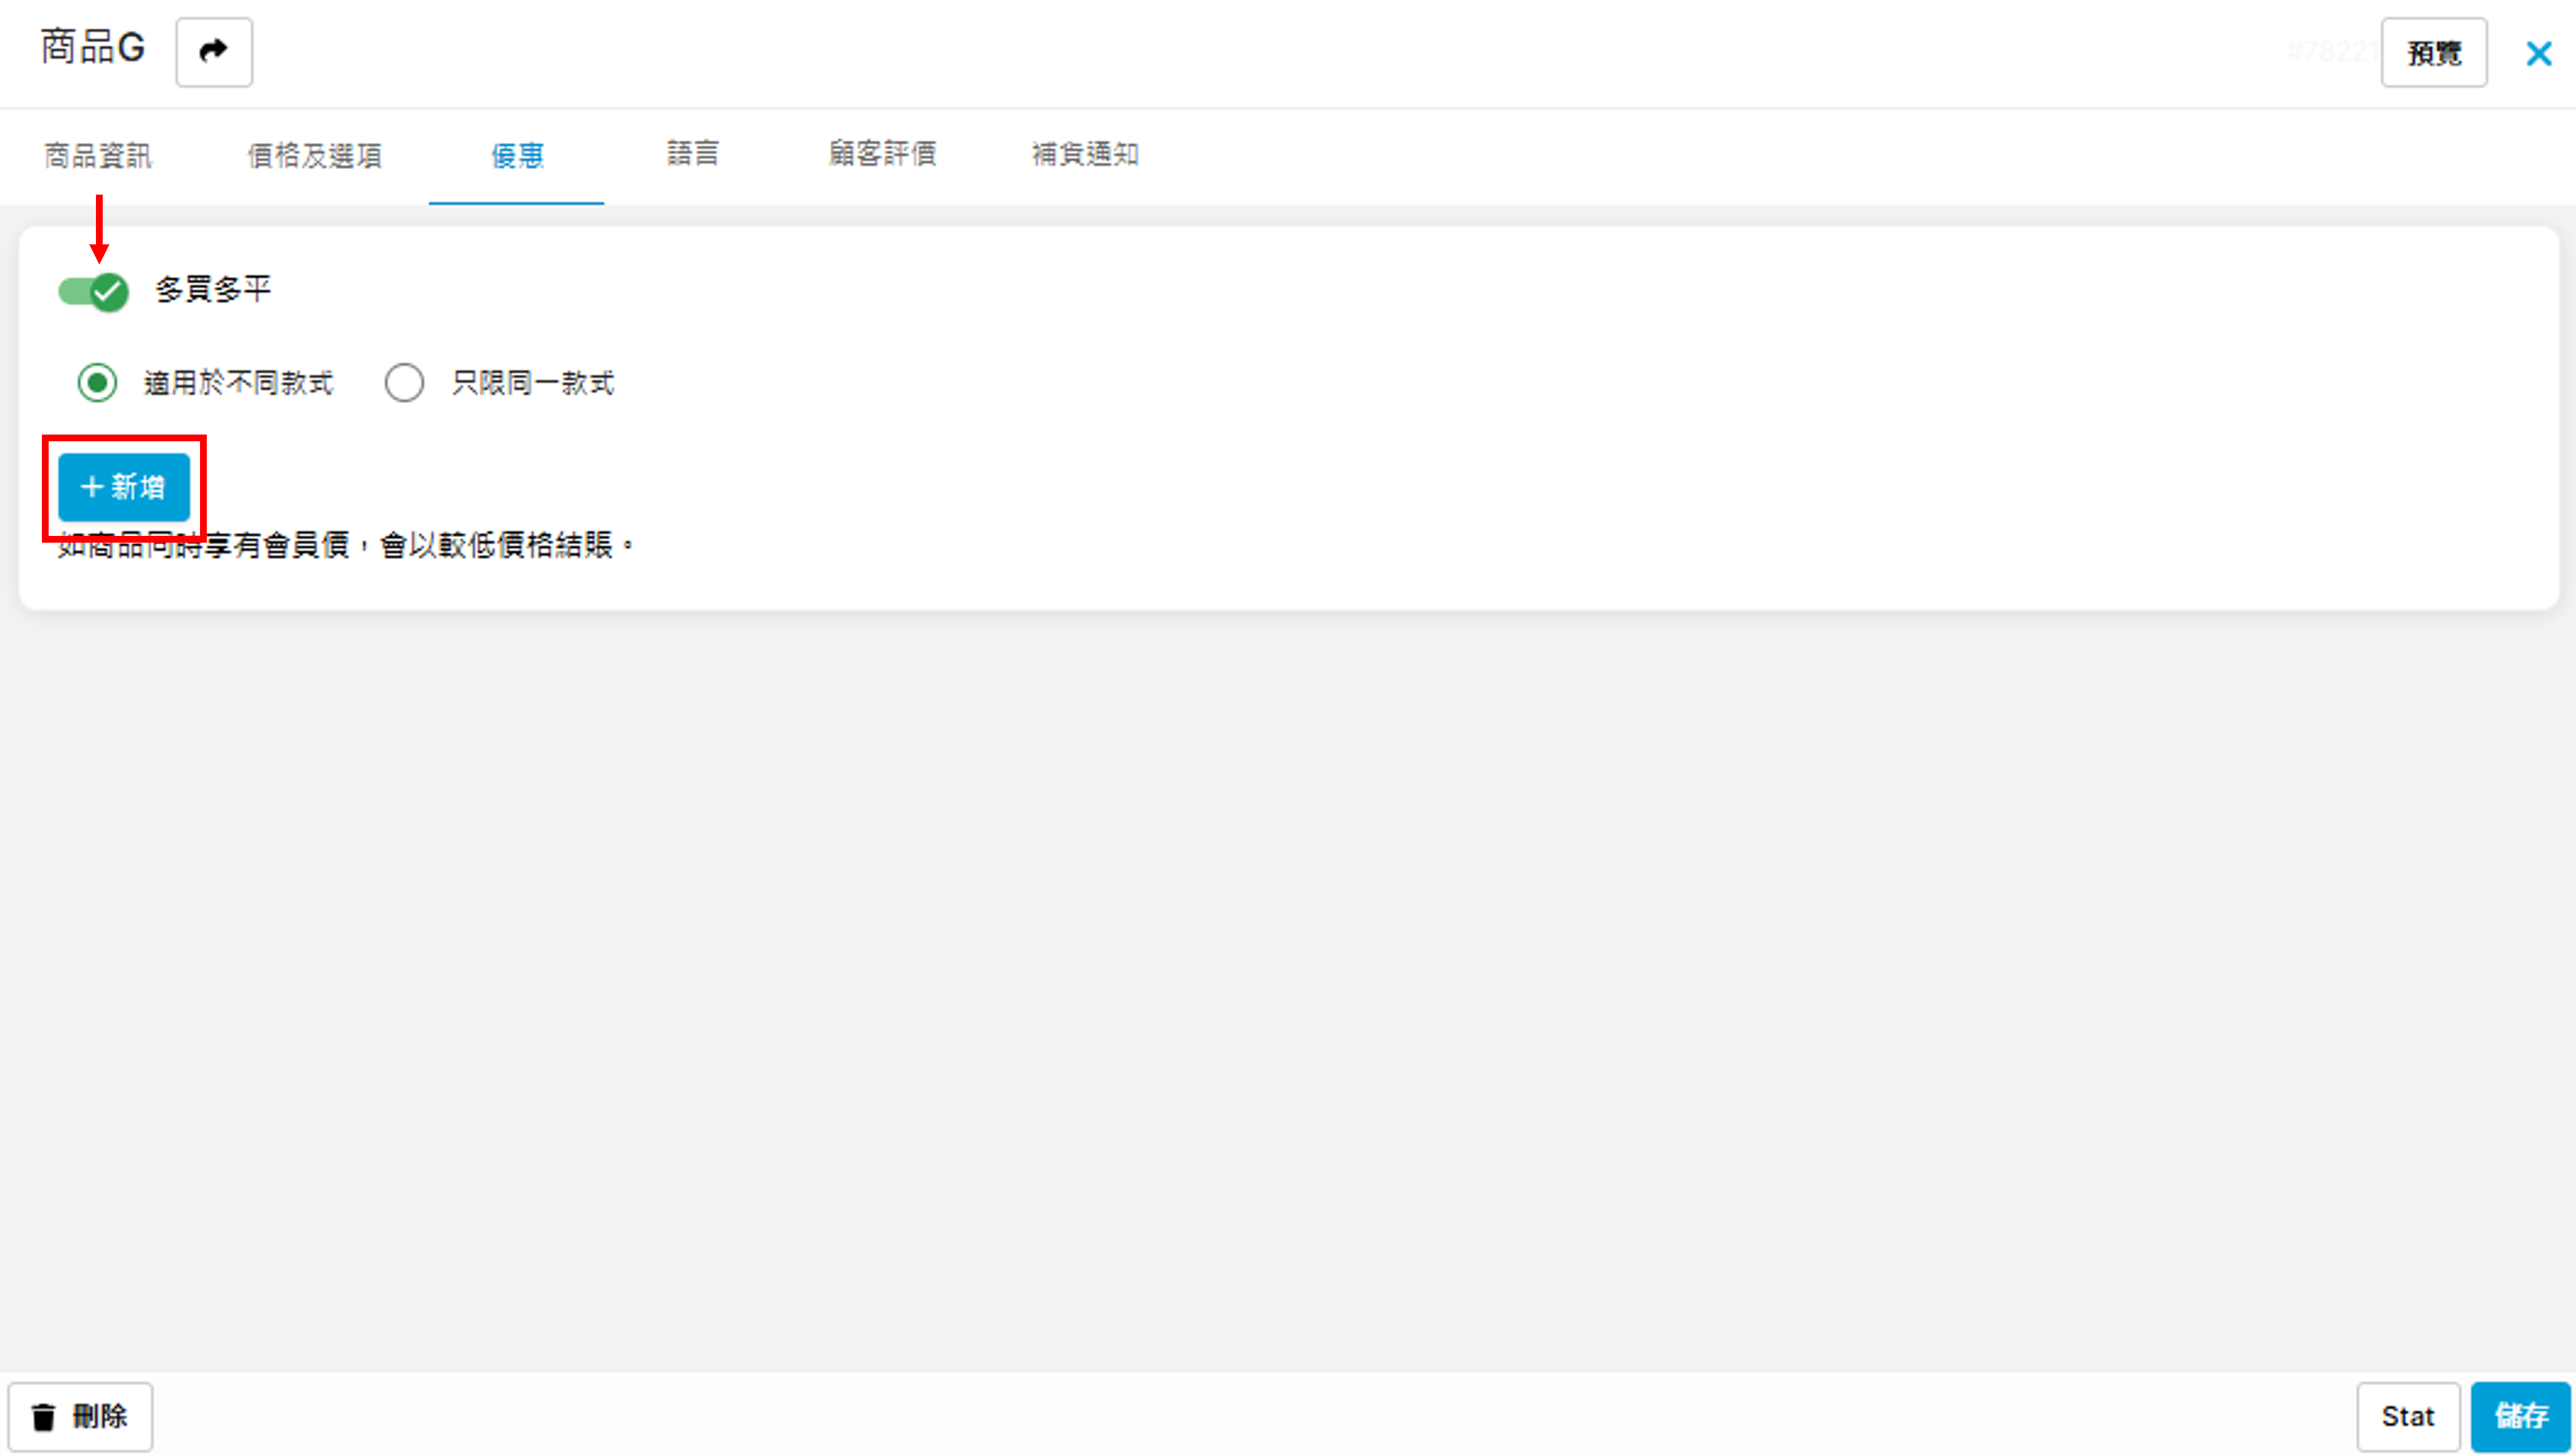Click the trash icon on the 刪除 button

(43, 1416)
